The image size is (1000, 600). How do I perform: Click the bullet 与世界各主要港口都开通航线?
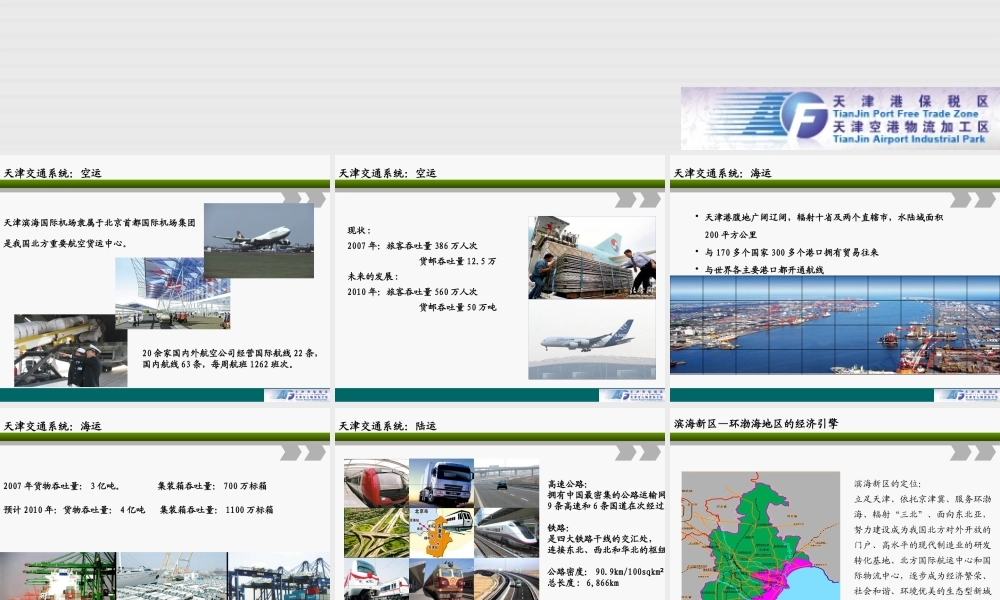coord(764,270)
